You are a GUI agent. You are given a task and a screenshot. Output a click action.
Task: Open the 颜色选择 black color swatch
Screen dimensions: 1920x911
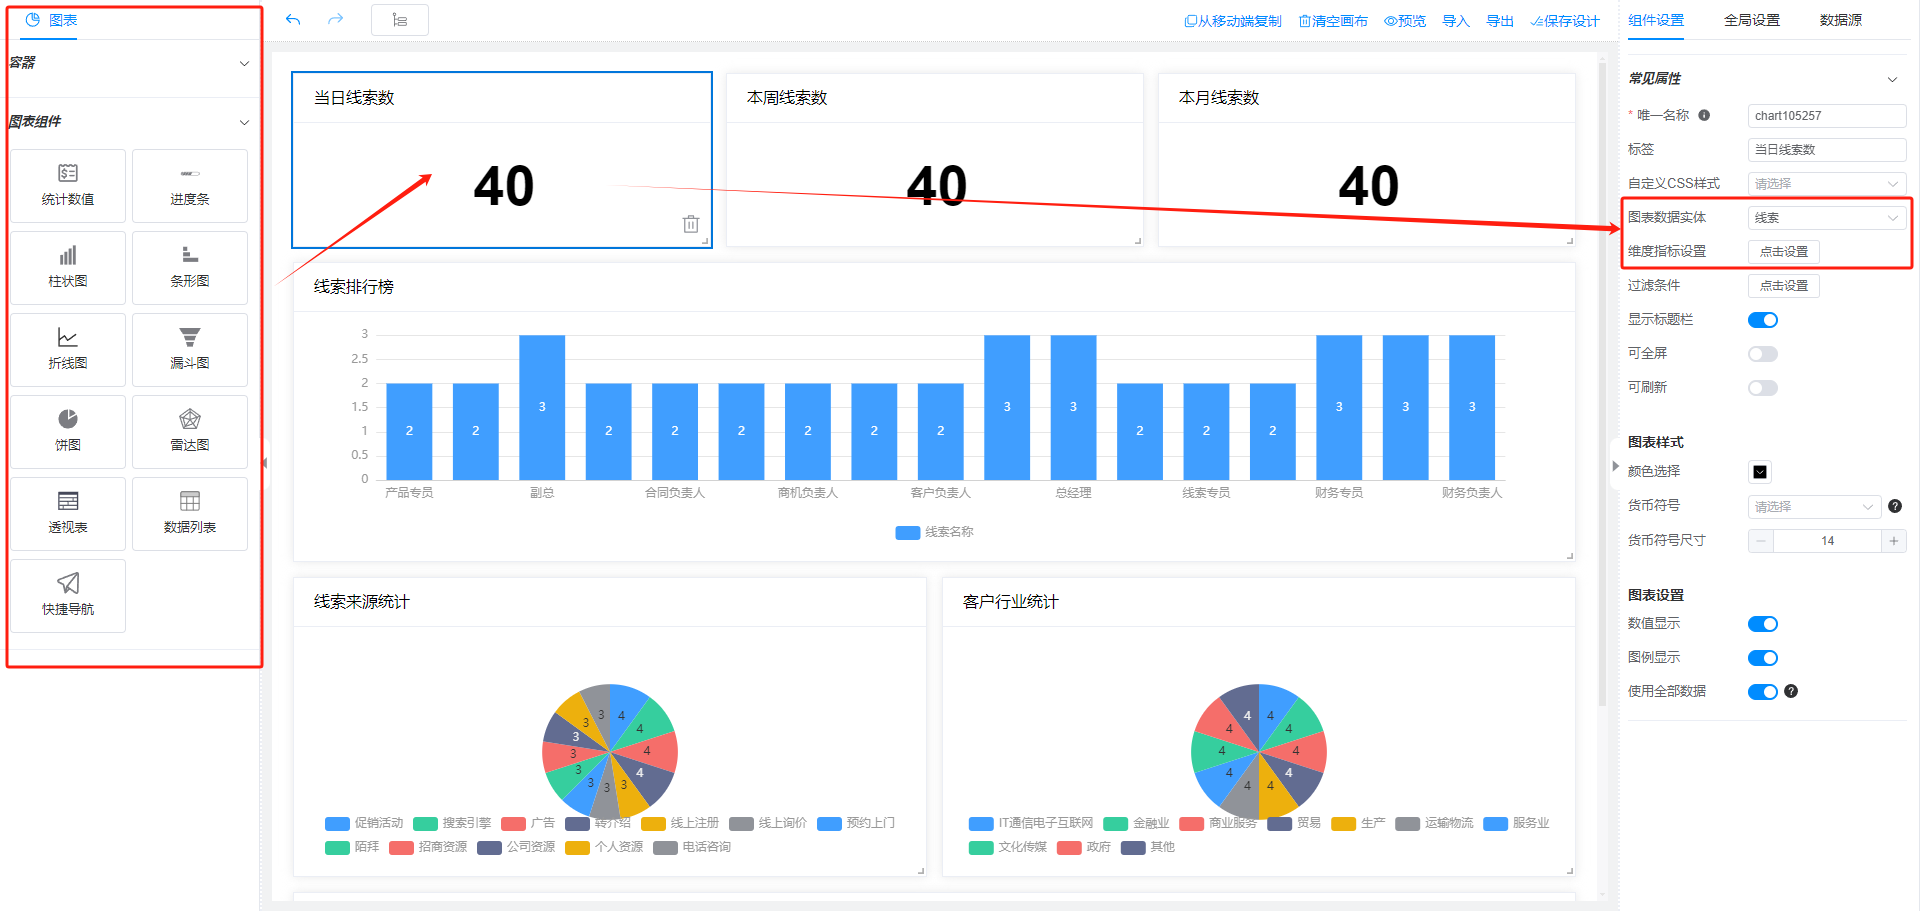[x=1760, y=472]
